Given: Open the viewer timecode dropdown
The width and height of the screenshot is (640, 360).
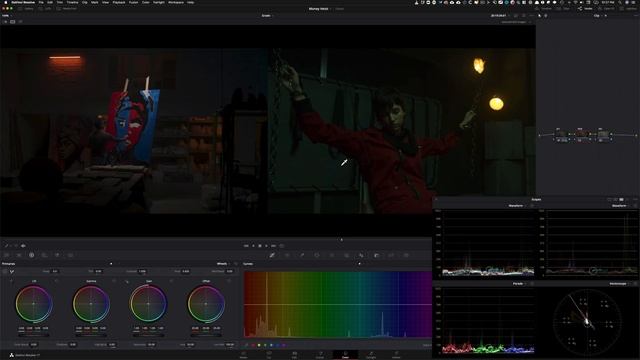Looking at the screenshot, I should (x=500, y=16).
